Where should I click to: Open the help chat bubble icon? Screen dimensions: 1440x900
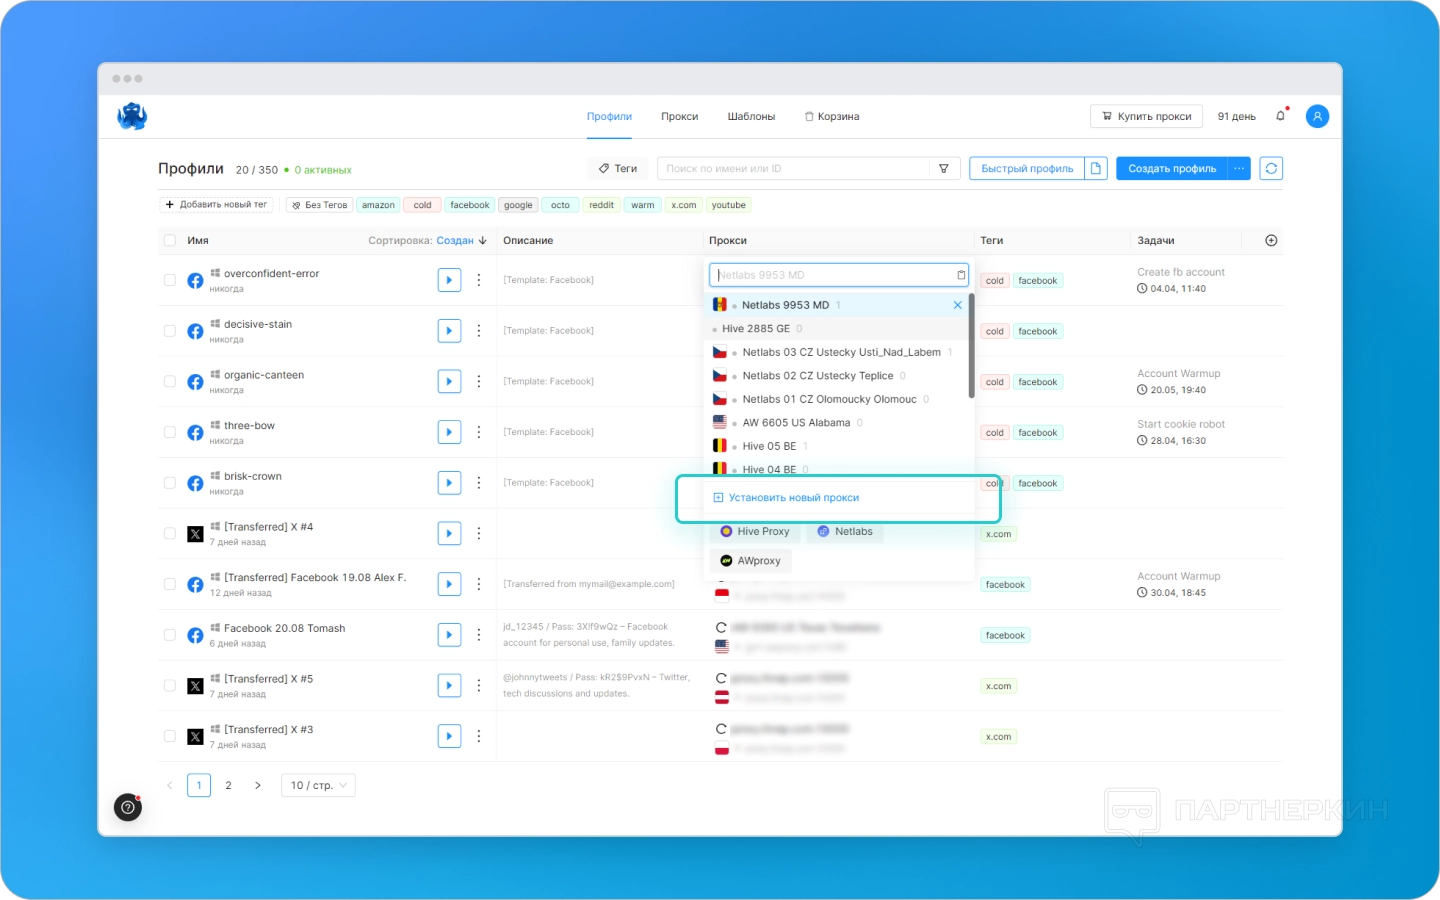click(x=128, y=807)
